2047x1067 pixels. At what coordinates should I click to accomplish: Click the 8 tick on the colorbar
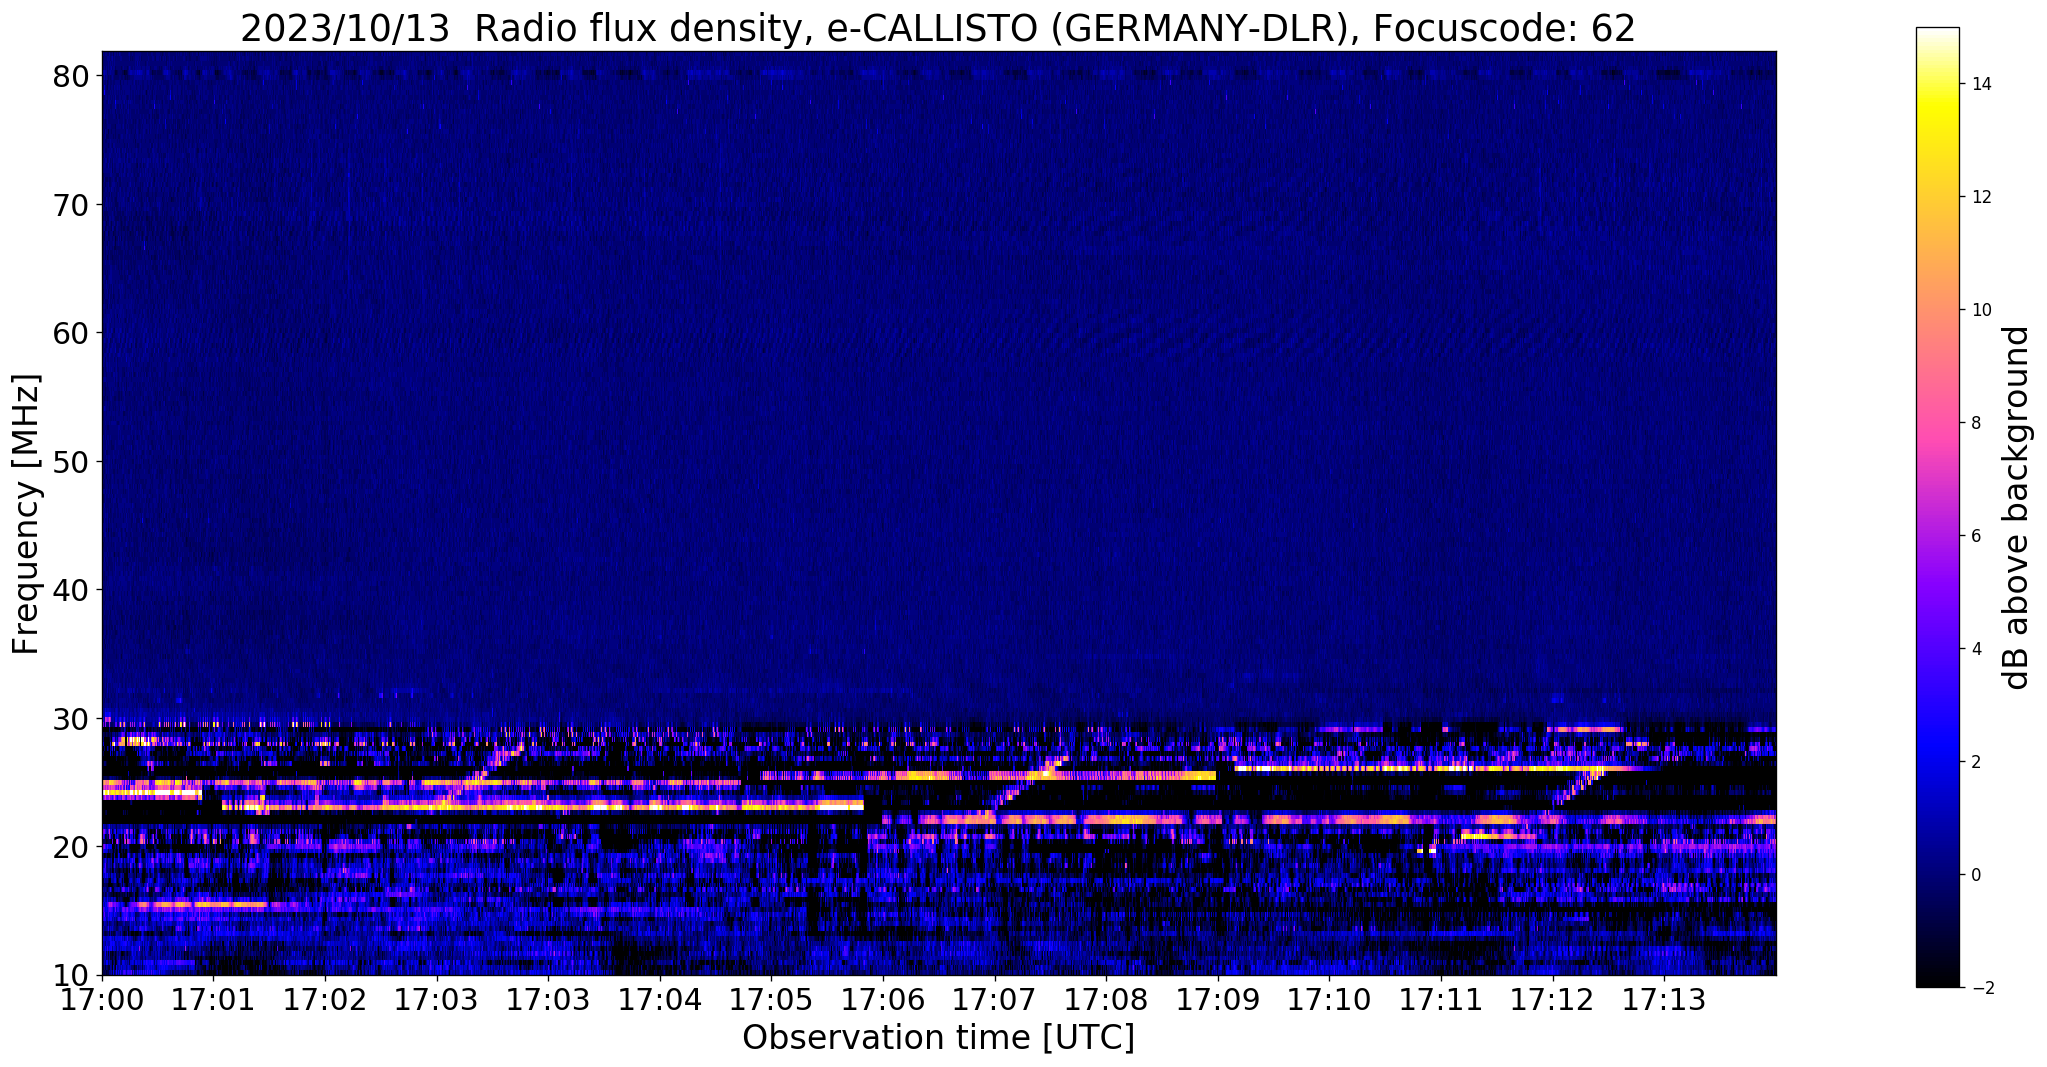click(1975, 423)
